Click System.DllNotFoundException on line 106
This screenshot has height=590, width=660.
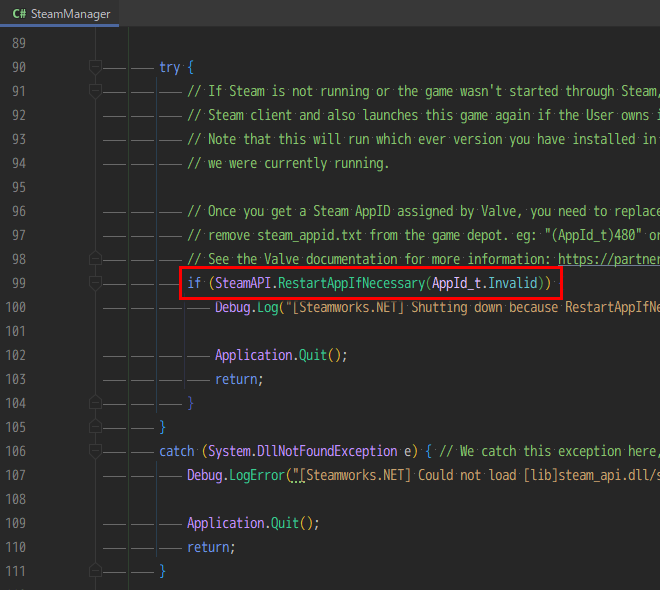point(303,451)
